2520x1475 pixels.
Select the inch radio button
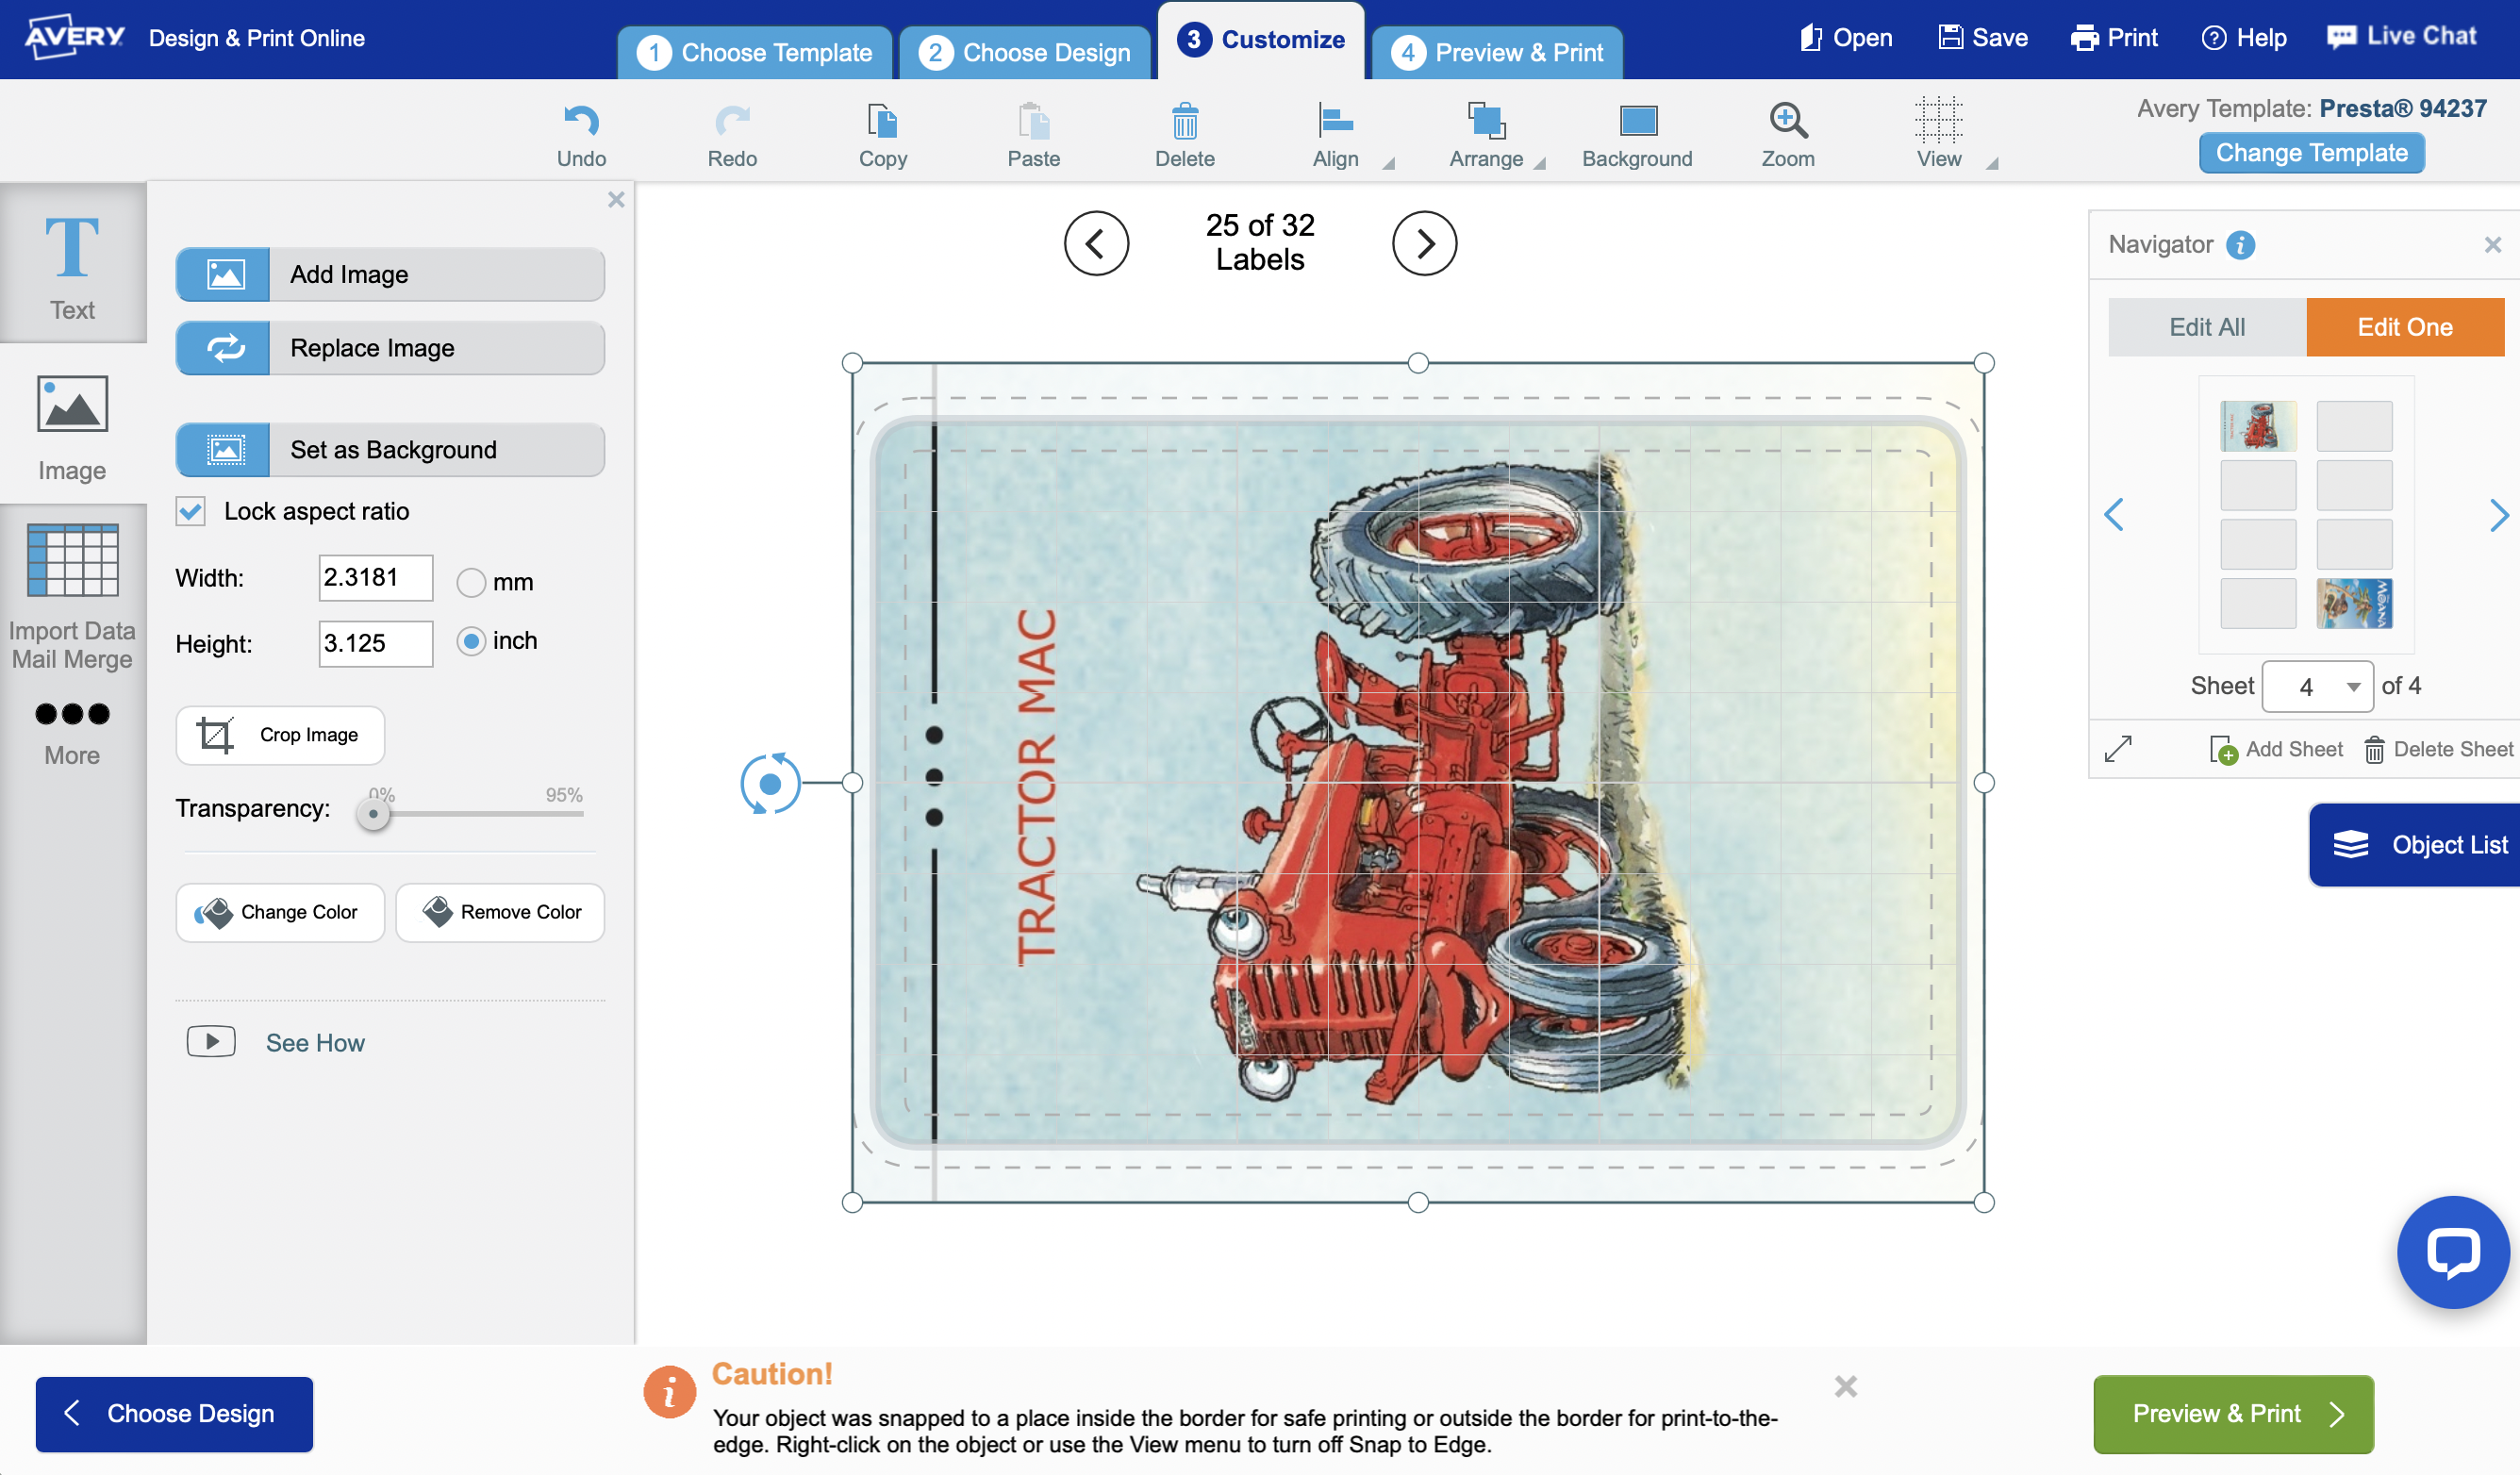click(x=471, y=641)
